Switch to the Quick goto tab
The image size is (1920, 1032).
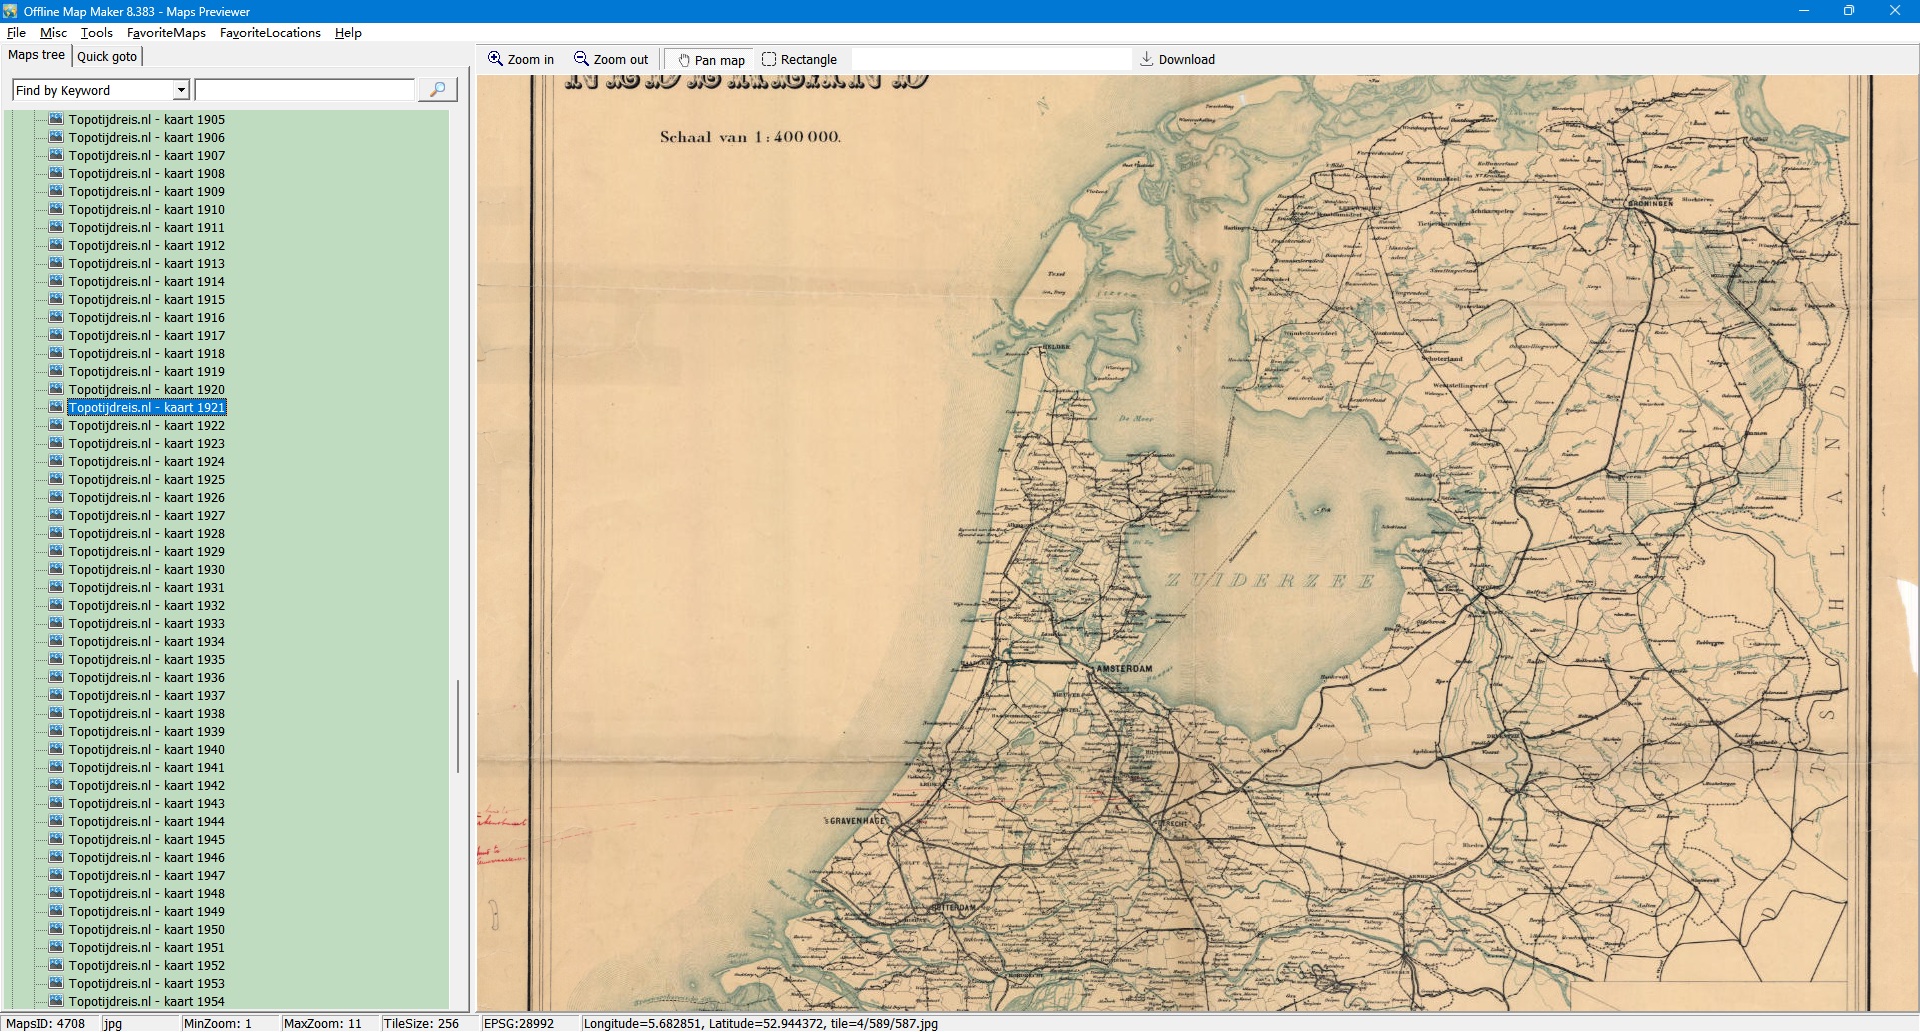point(107,56)
